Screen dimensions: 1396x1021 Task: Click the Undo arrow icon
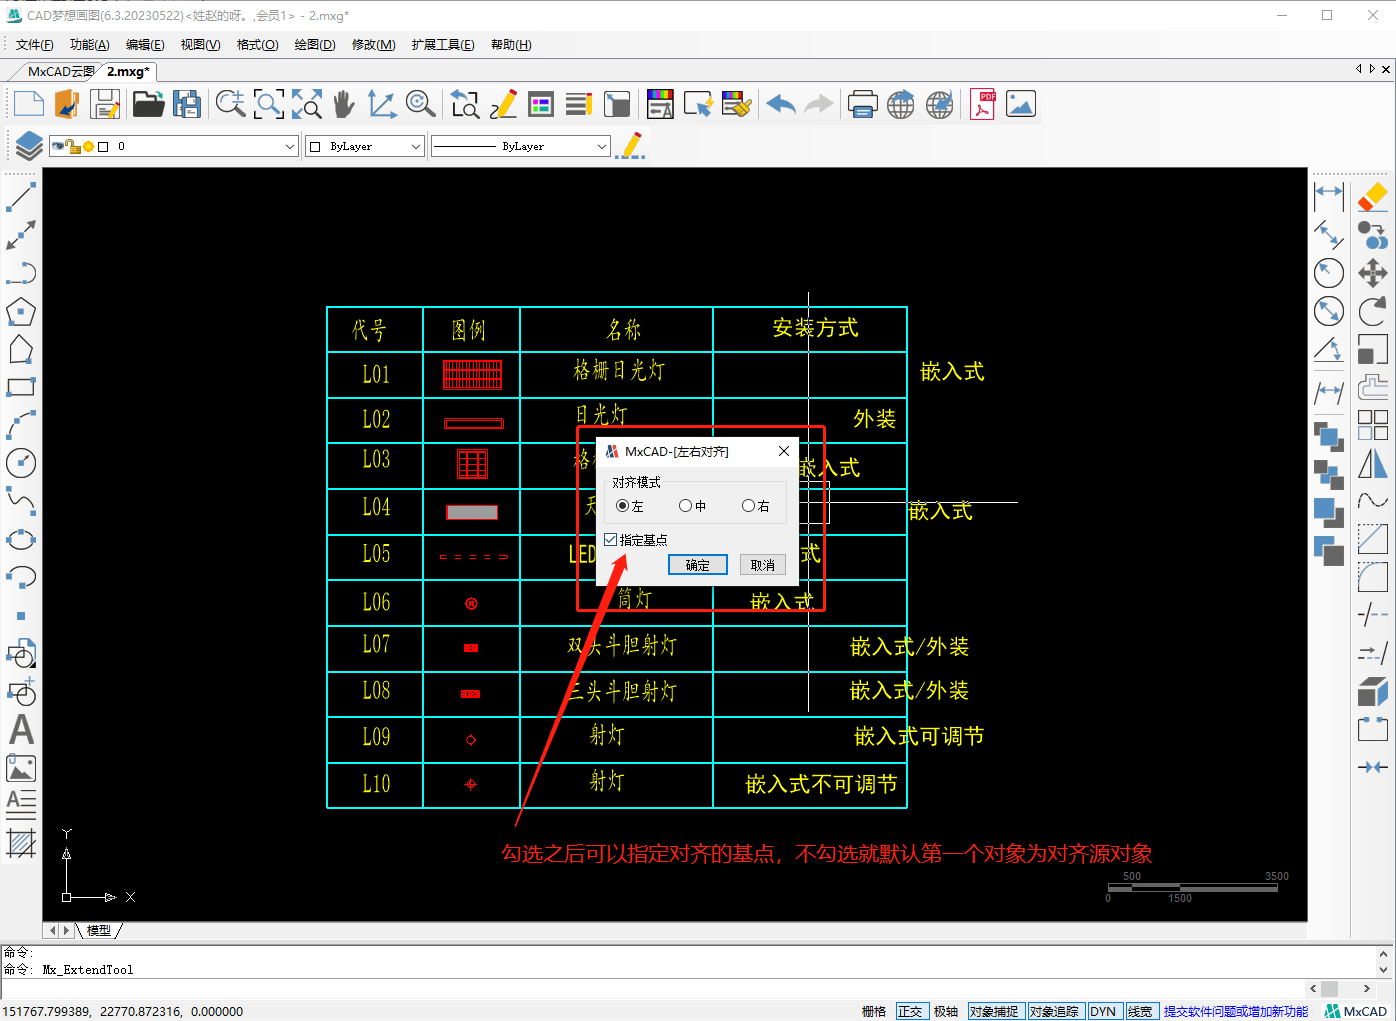780,104
